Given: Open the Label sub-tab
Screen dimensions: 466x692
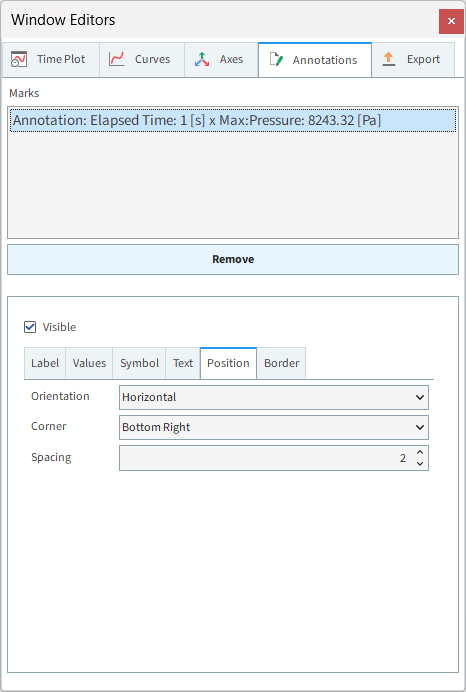Looking at the screenshot, I should (45, 363).
